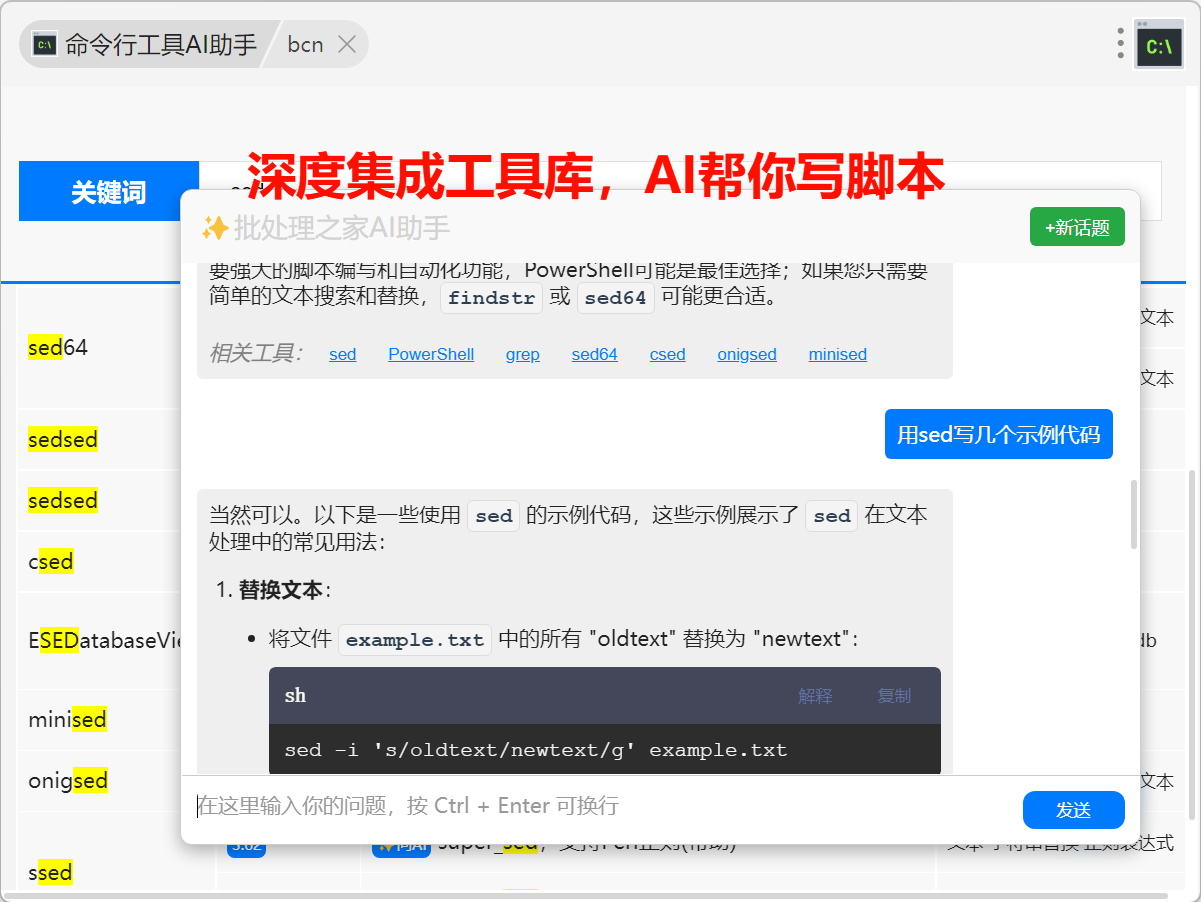Click the 用sed写几个示例代码 message bubble

click(998, 434)
